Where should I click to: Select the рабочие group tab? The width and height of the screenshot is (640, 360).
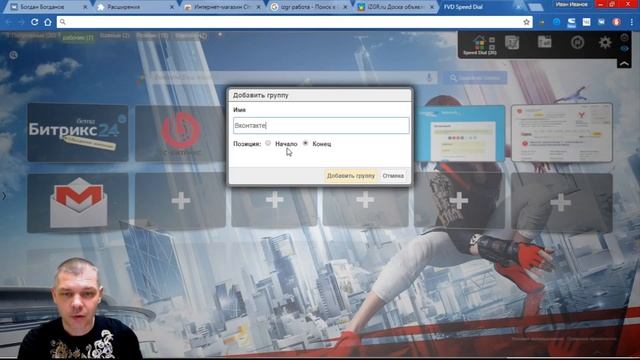click(x=78, y=37)
